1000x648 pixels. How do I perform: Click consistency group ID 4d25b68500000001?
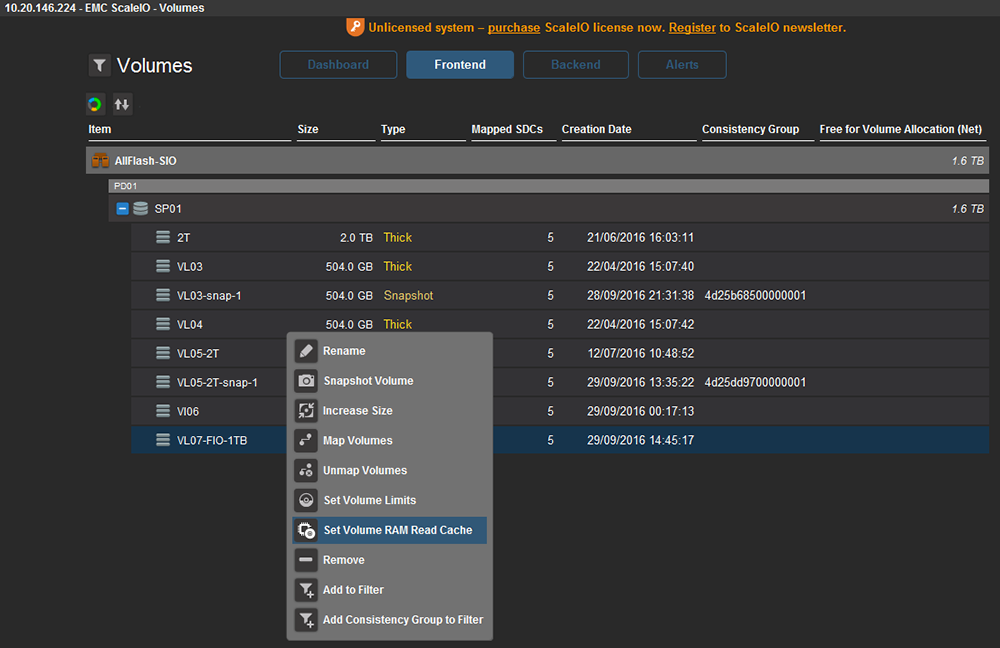[x=755, y=295]
